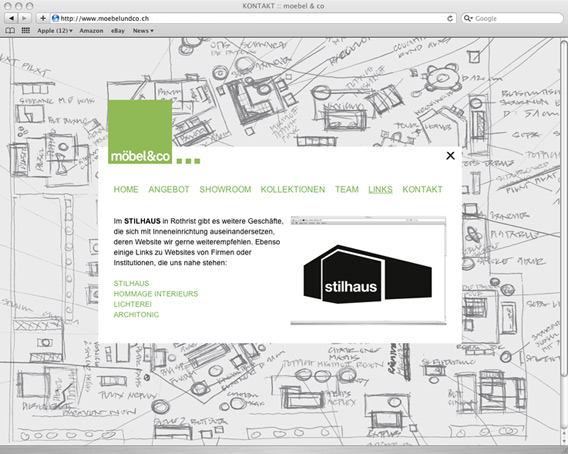Image resolution: width=568 pixels, height=454 pixels.
Task: Open the ANGEBOT menu item
Action: (x=169, y=189)
